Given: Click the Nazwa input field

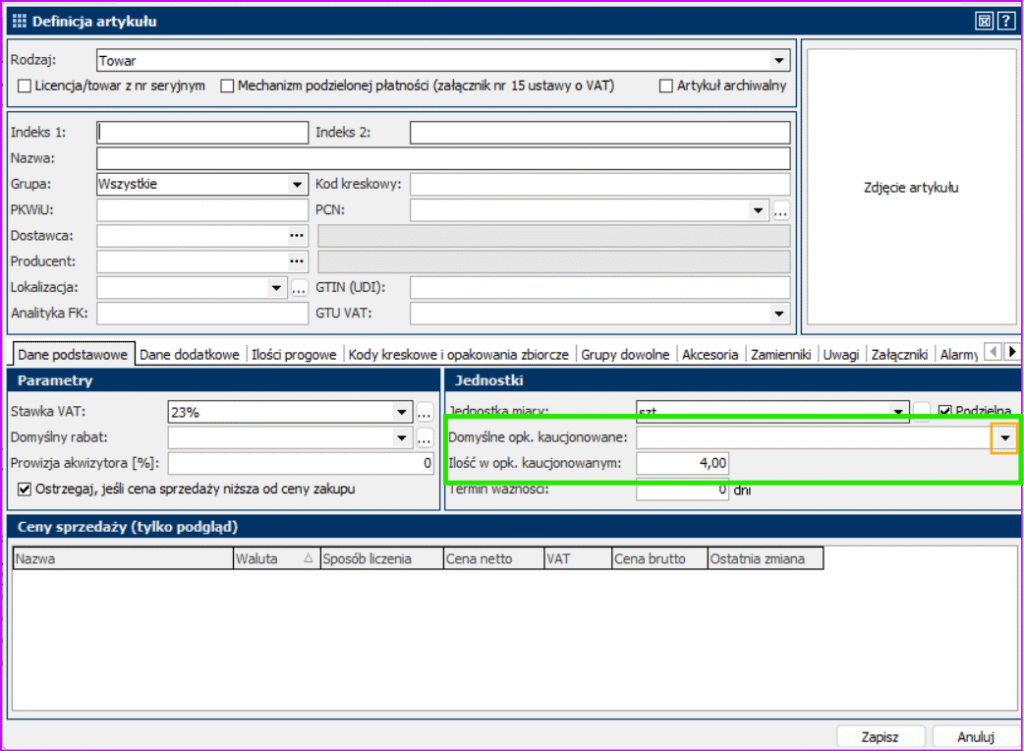Looking at the screenshot, I should [443, 159].
